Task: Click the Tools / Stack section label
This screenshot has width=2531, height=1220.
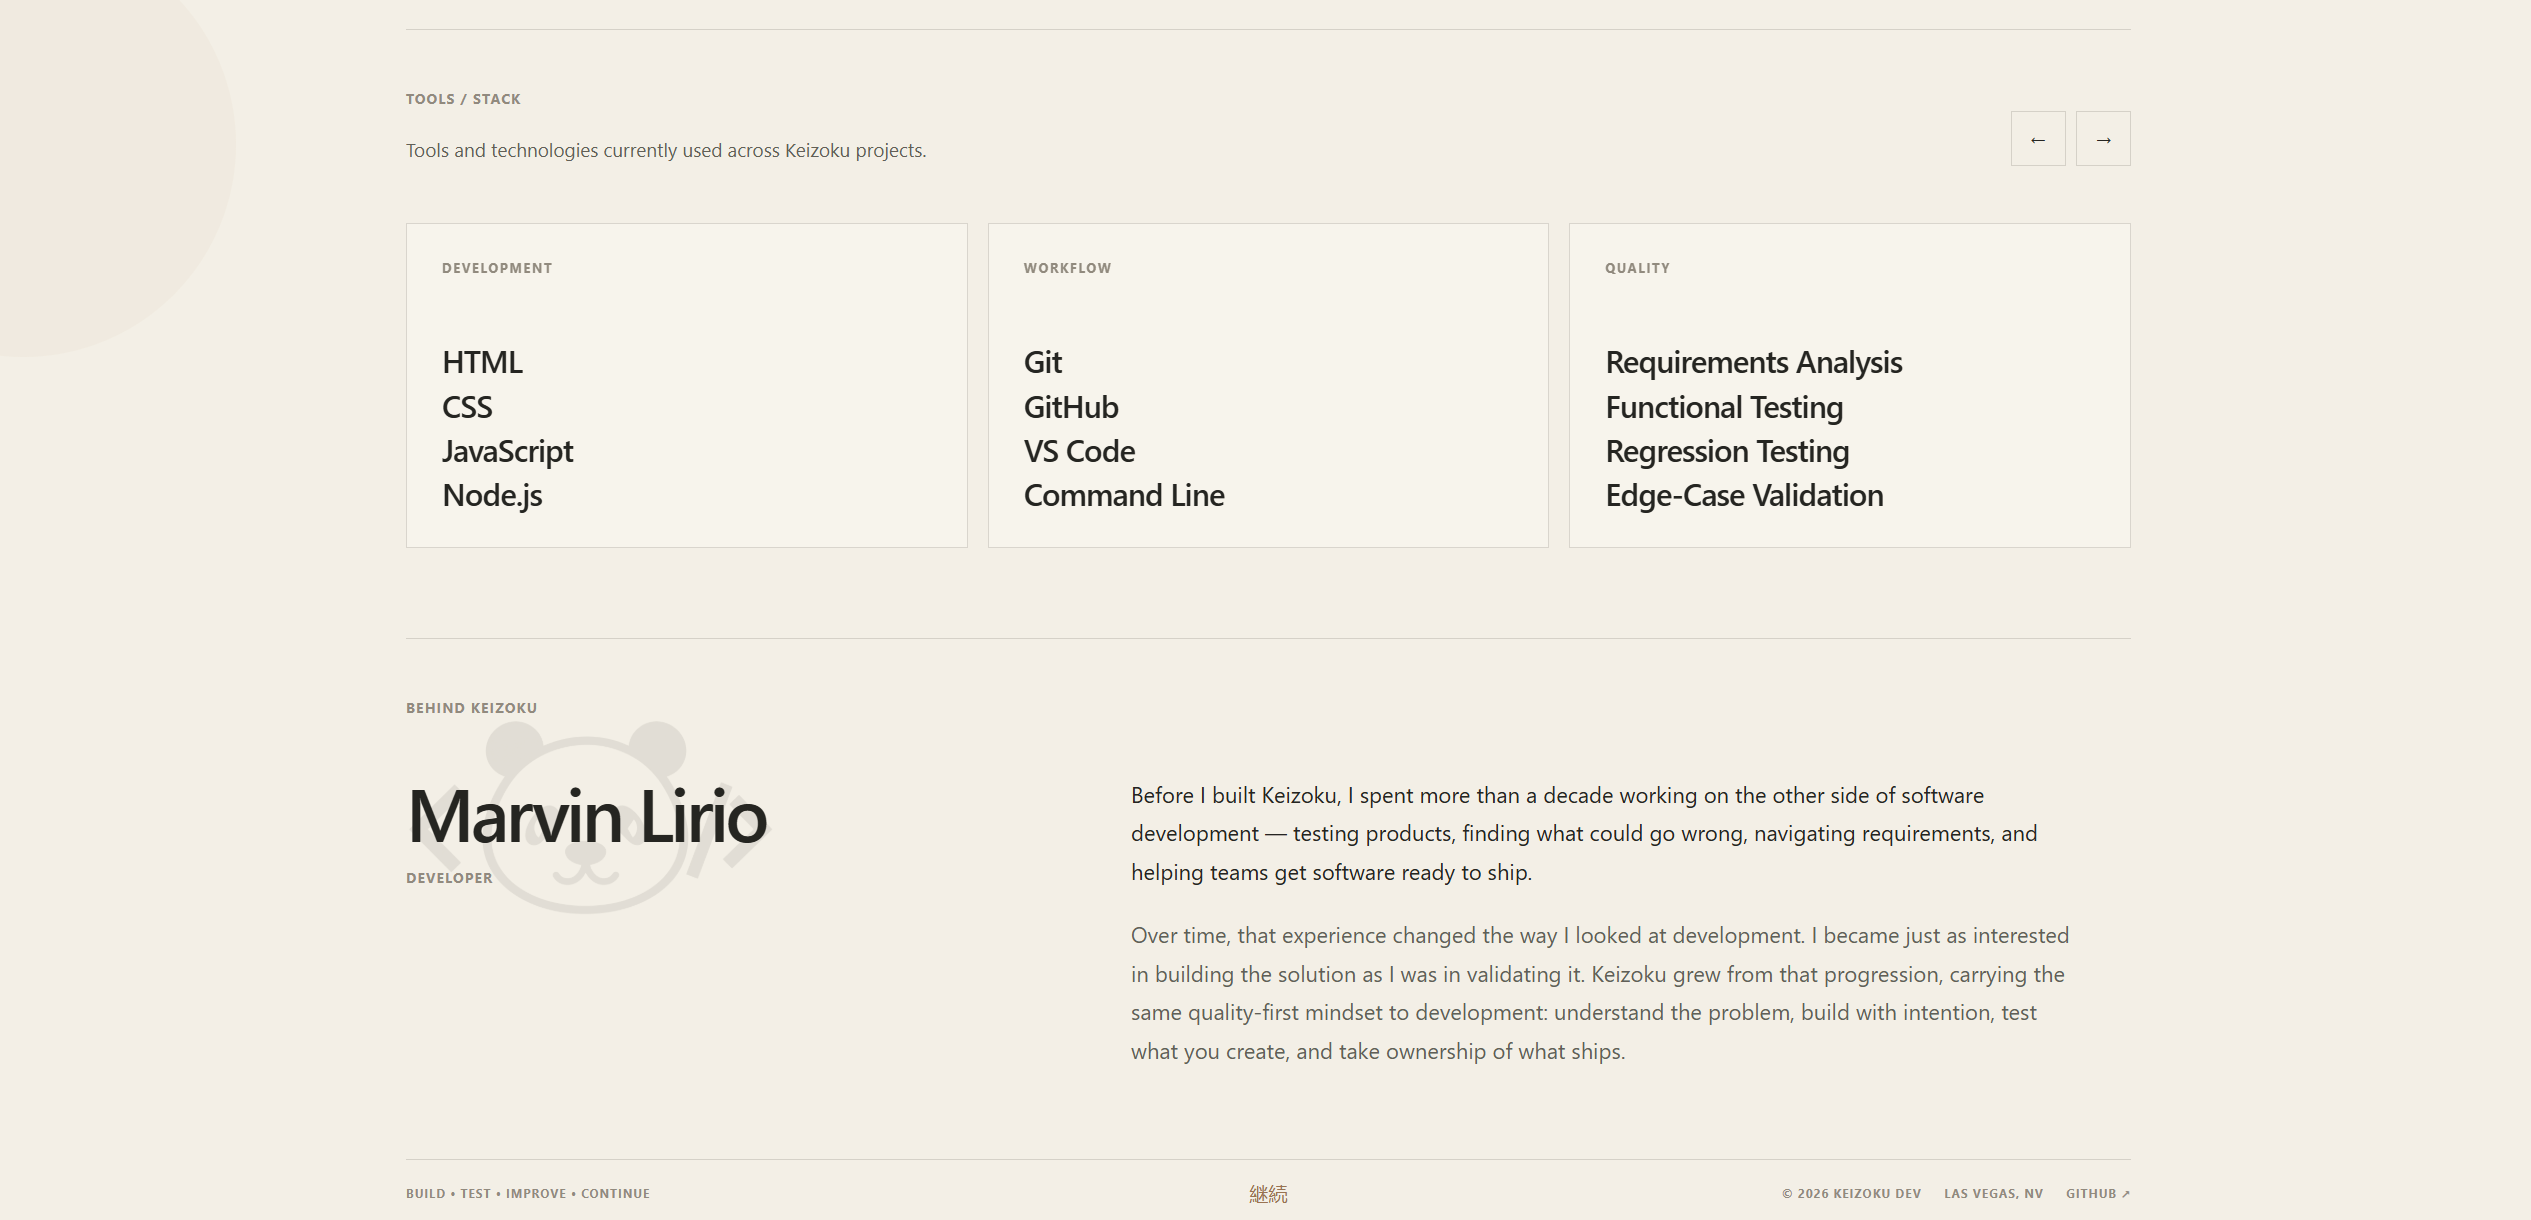Action: coord(463,99)
